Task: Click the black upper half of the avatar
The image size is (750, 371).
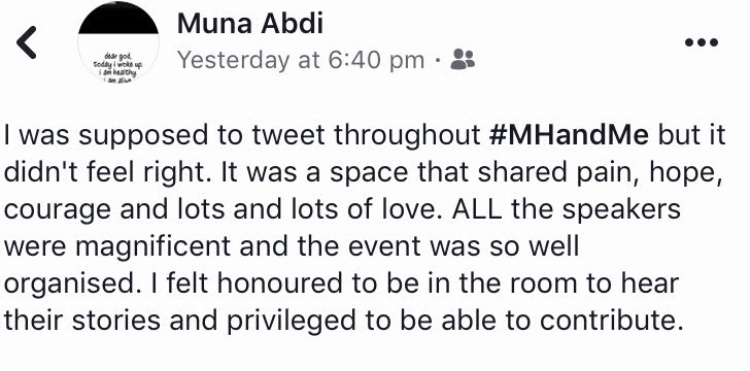Action: coord(118,18)
